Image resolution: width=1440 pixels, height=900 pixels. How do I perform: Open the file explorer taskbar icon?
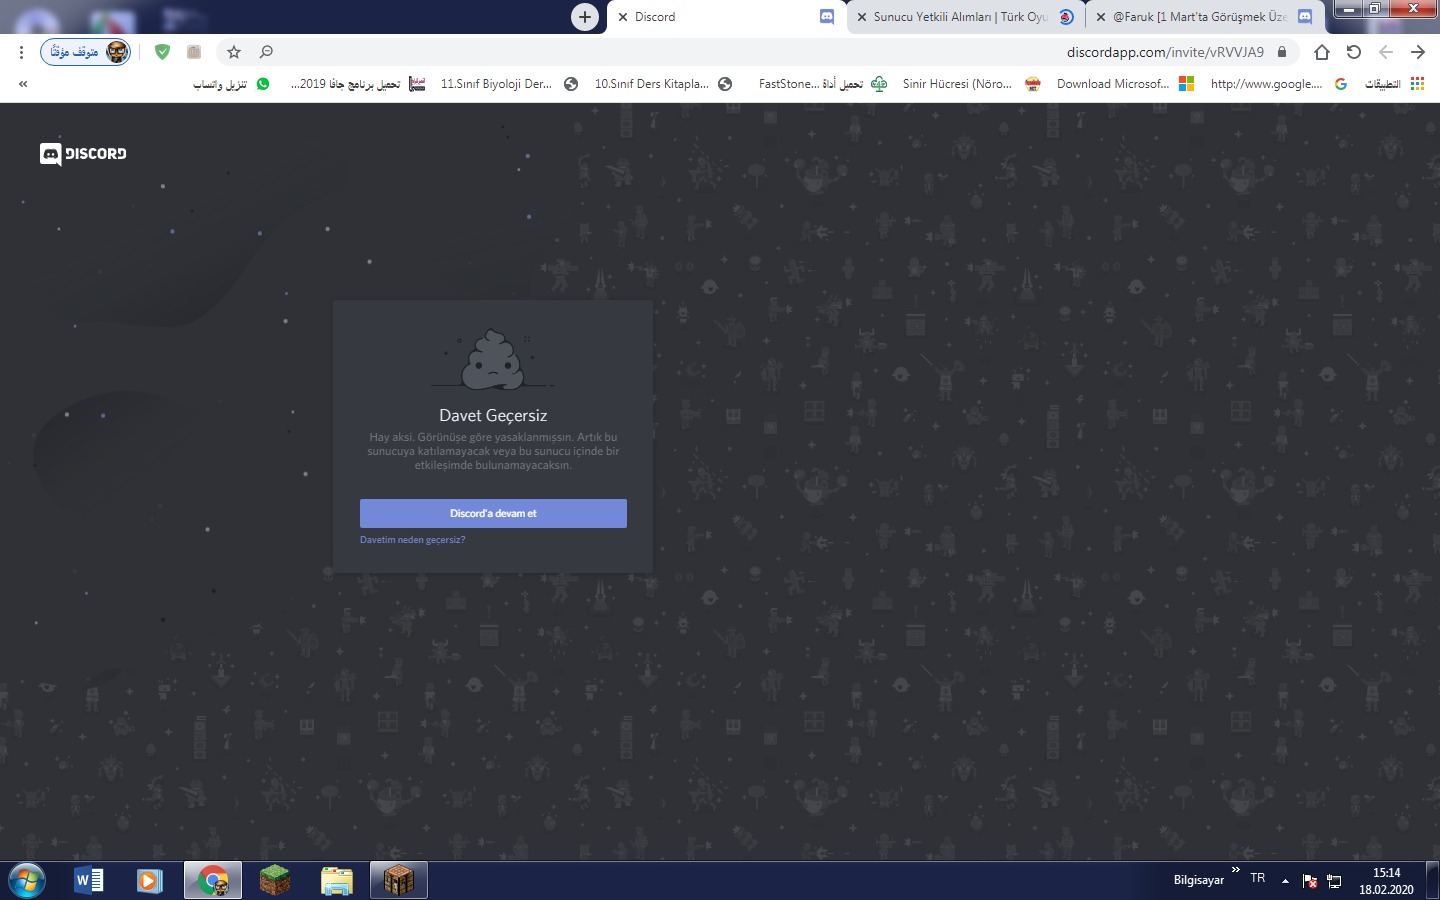click(337, 881)
